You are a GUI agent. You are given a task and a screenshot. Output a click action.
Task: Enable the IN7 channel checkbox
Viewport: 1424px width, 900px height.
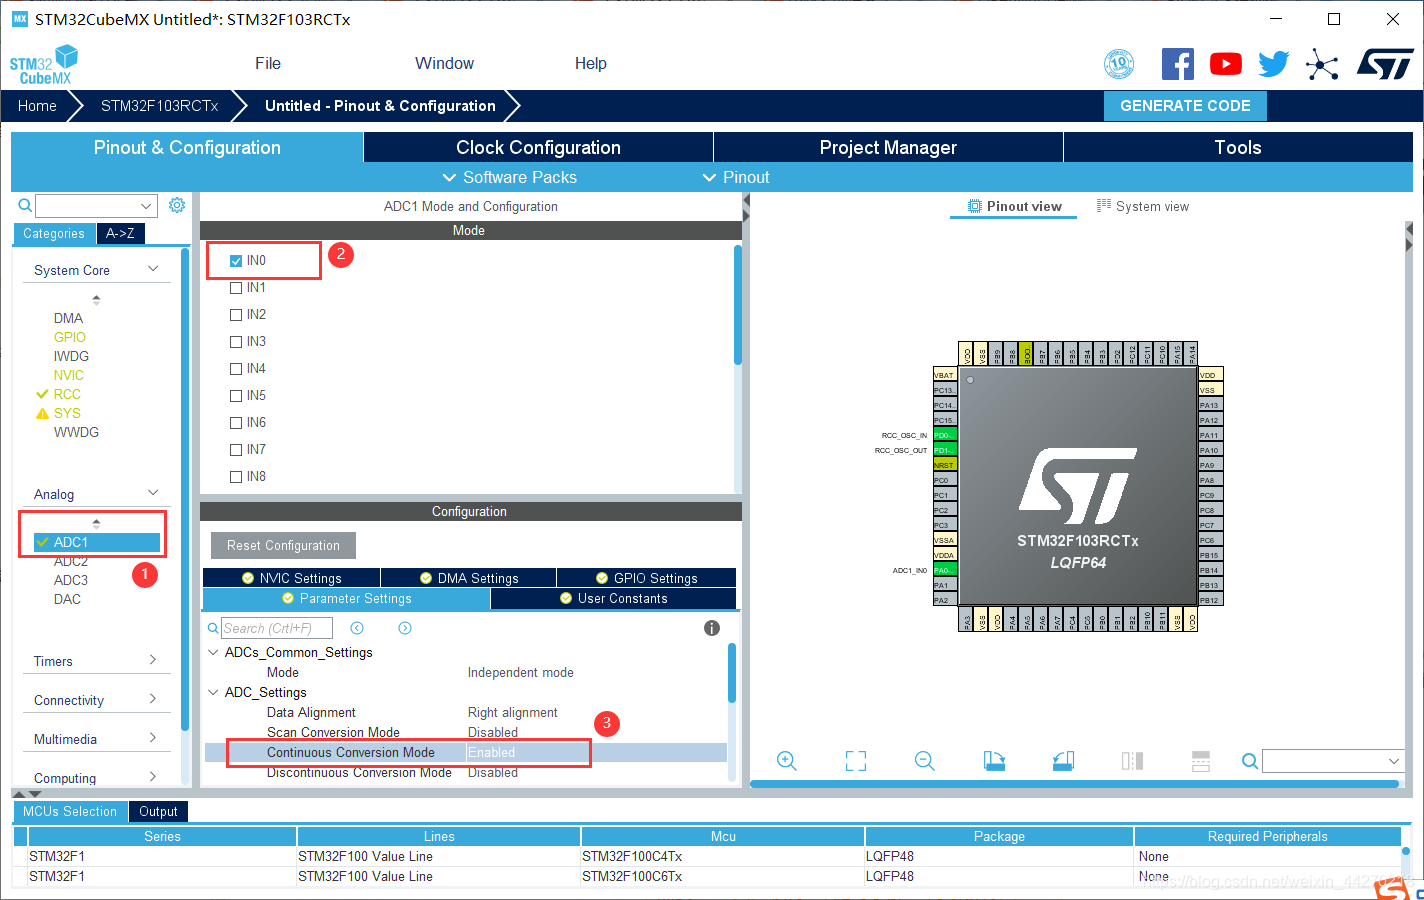pos(236,450)
